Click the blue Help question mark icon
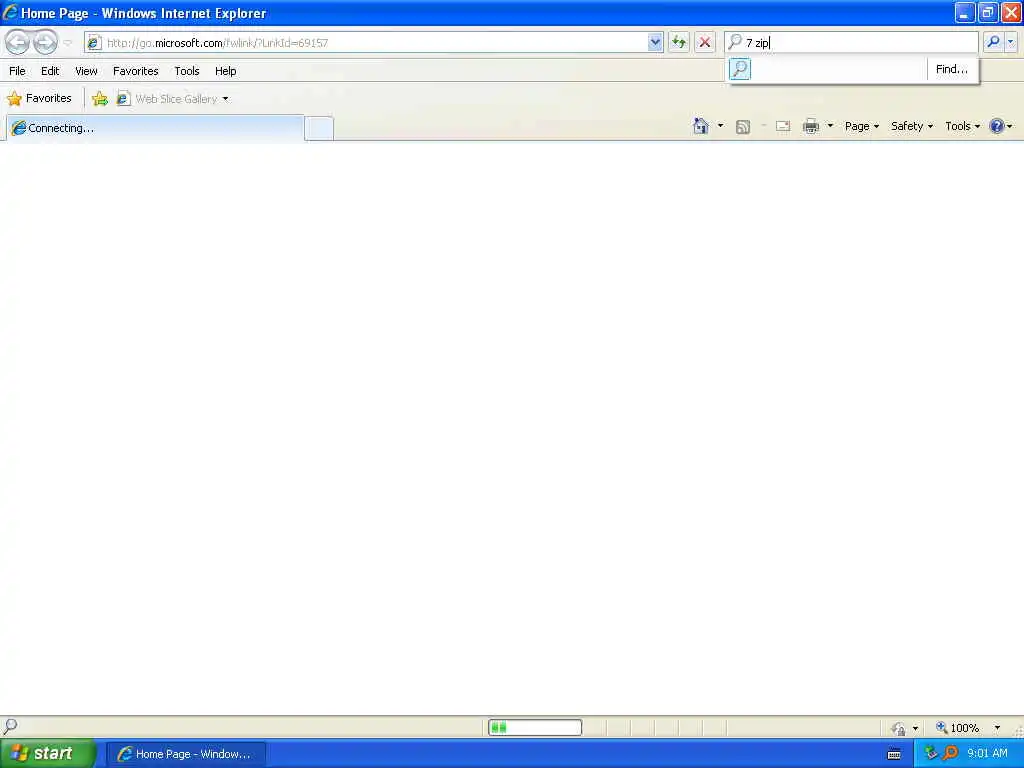Viewport: 1024px width, 768px height. coord(997,126)
